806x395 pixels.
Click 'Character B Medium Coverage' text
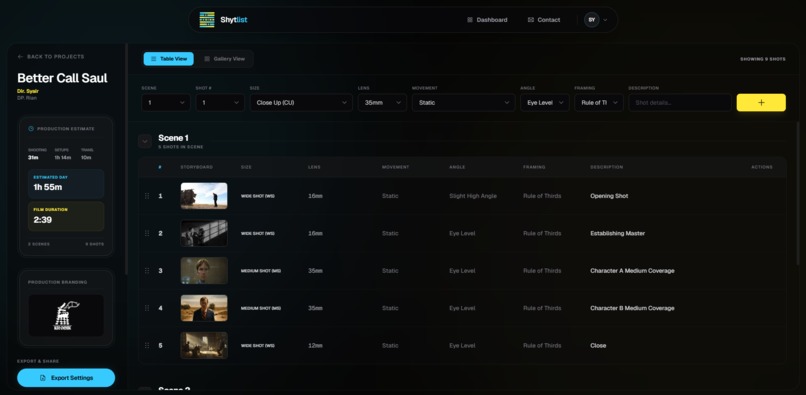point(632,308)
